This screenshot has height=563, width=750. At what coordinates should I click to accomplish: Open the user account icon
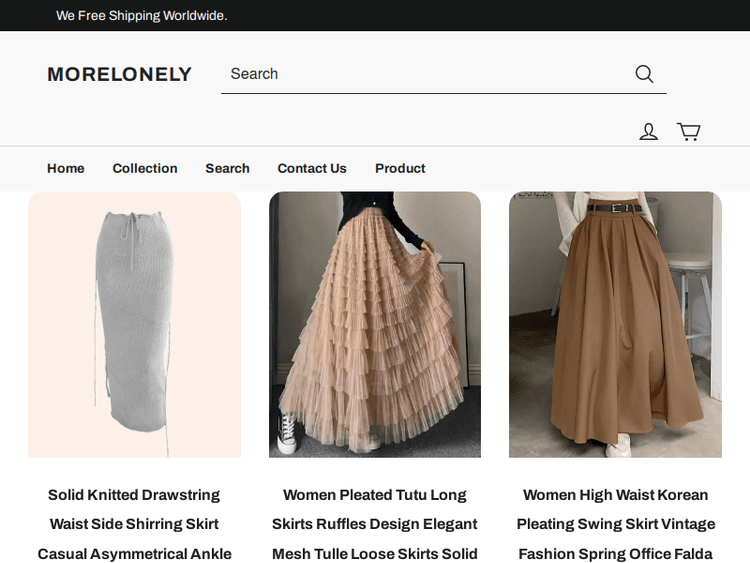coord(648,131)
